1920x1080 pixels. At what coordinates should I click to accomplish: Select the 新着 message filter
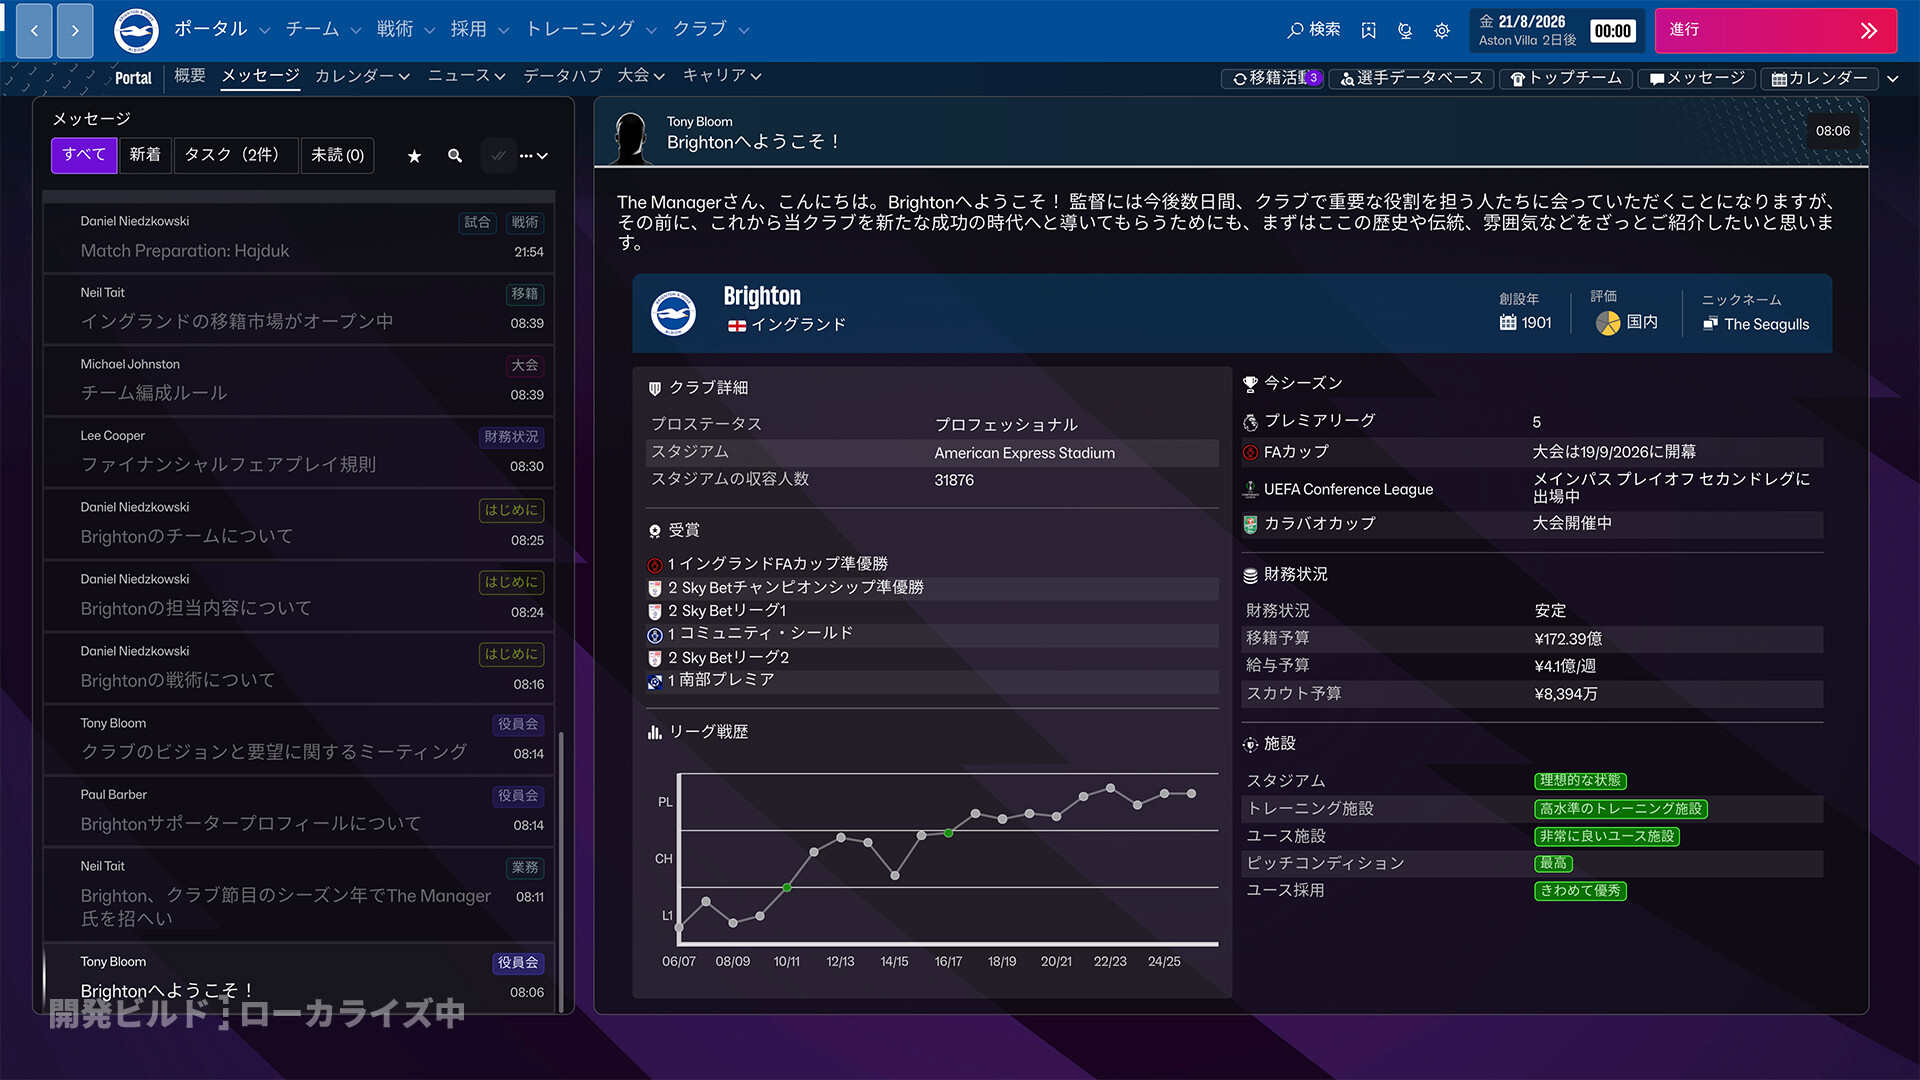click(x=145, y=155)
